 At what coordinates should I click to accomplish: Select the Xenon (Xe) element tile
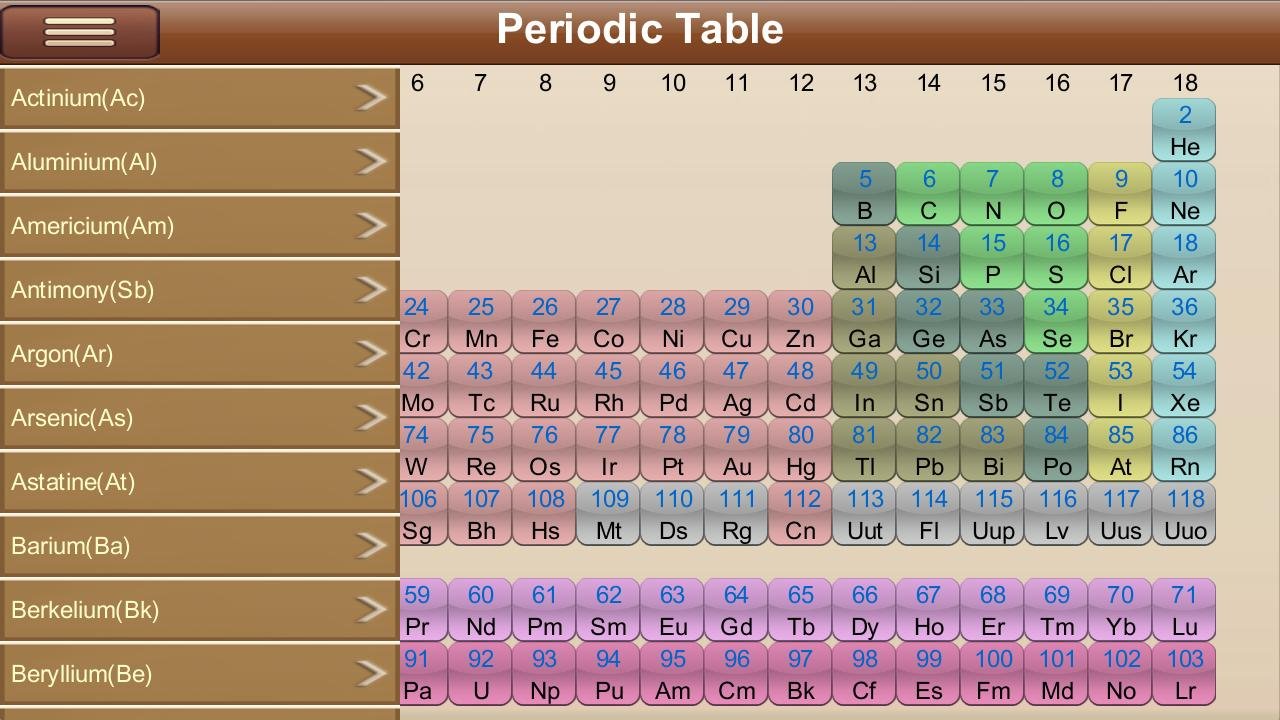[x=1184, y=386]
